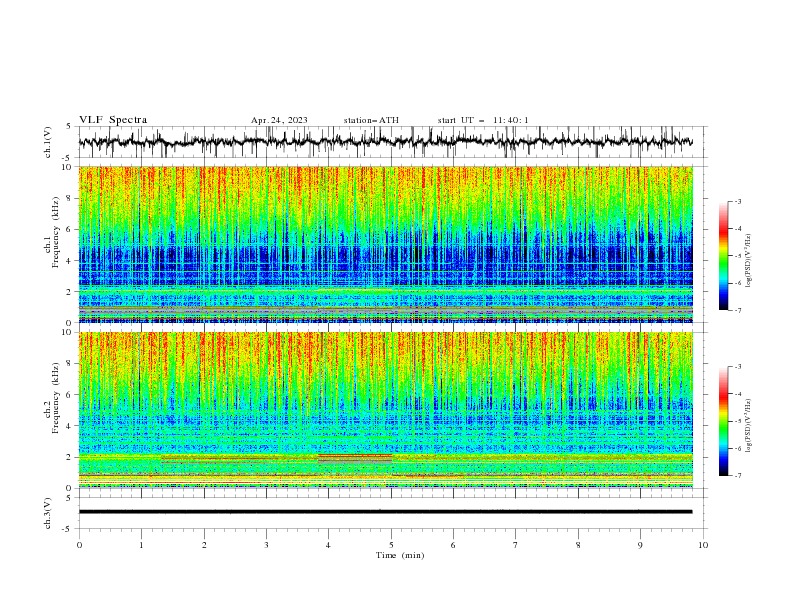Click the ch.3 flat voltage trace
The height and width of the screenshot is (612, 792).
385,512
